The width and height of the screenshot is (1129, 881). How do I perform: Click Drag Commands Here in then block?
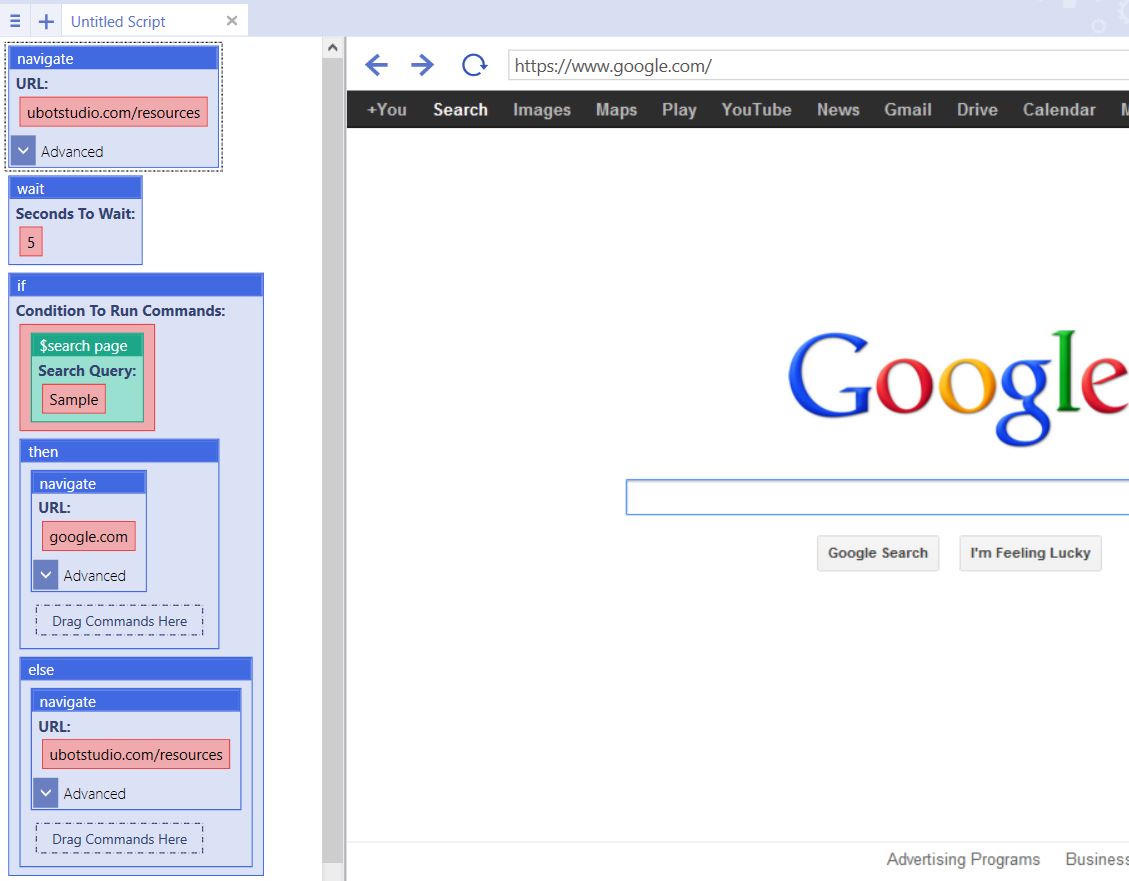(x=120, y=620)
